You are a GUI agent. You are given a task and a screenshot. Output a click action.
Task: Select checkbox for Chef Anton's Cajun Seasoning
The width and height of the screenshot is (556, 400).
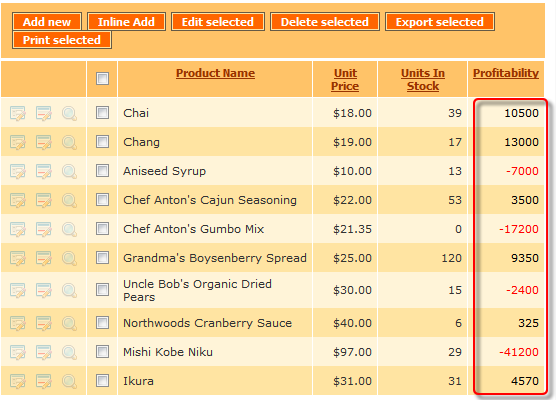click(102, 200)
